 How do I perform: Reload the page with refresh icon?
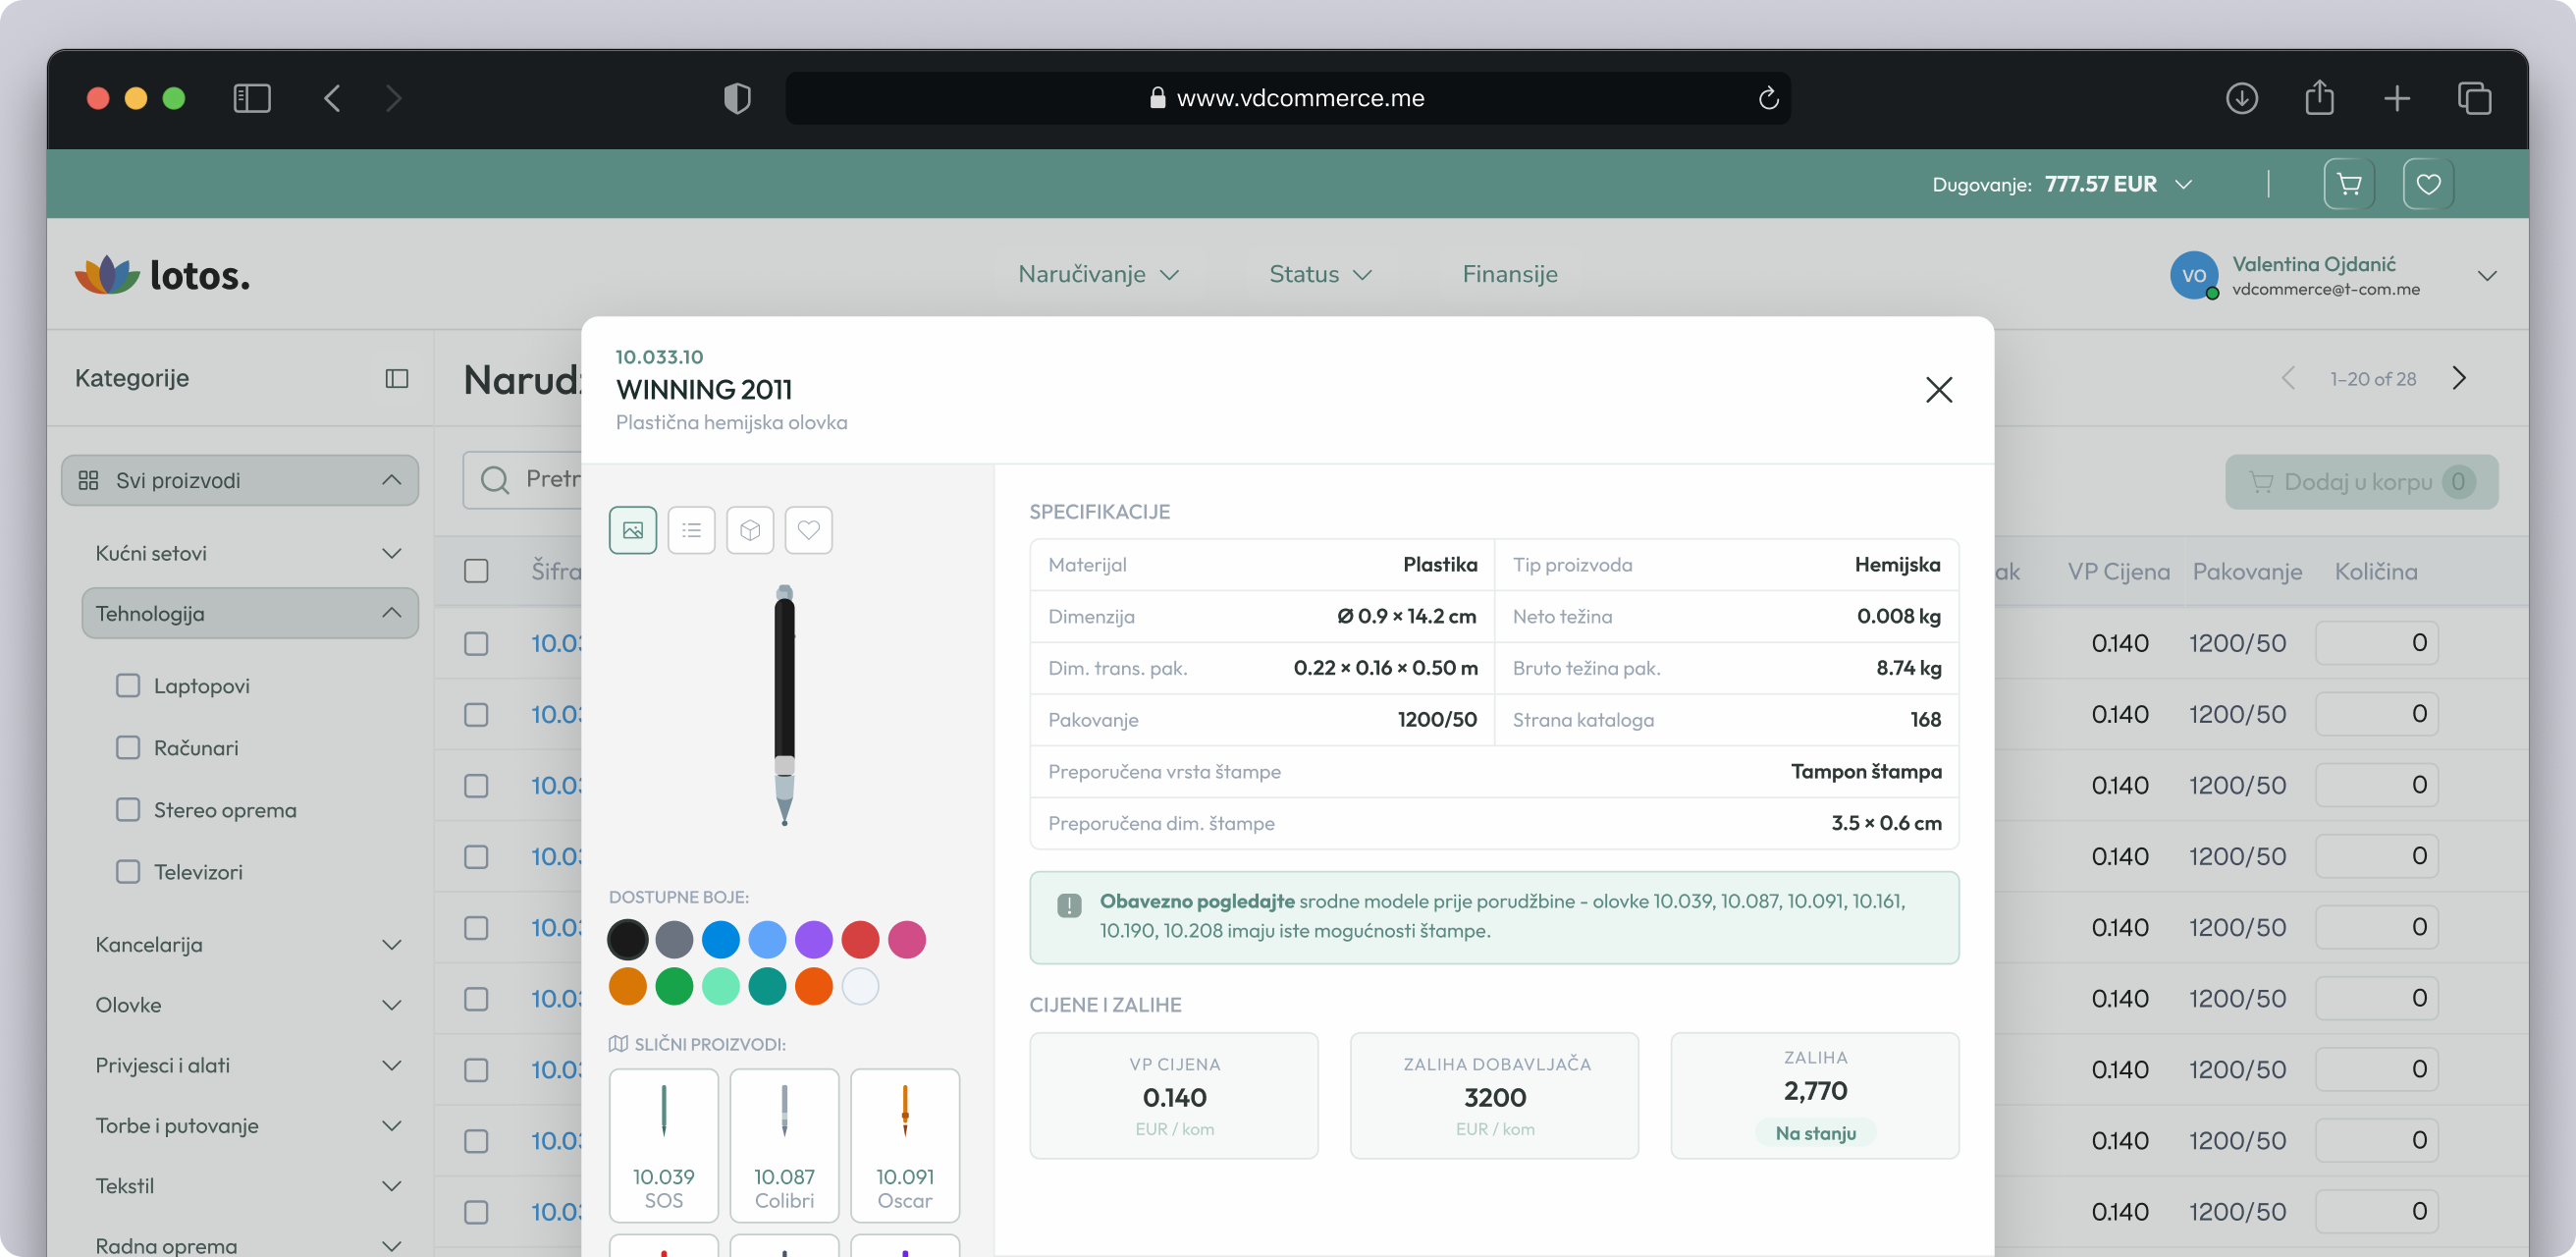pyautogui.click(x=1768, y=98)
